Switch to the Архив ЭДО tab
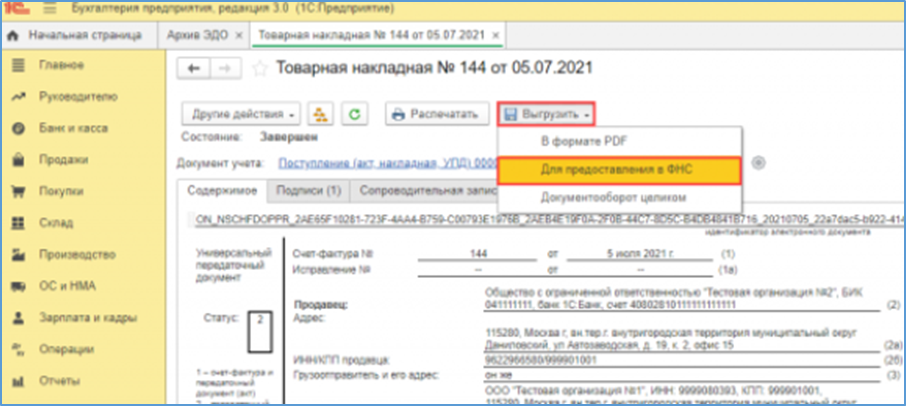The image size is (906, 406). pos(198,35)
